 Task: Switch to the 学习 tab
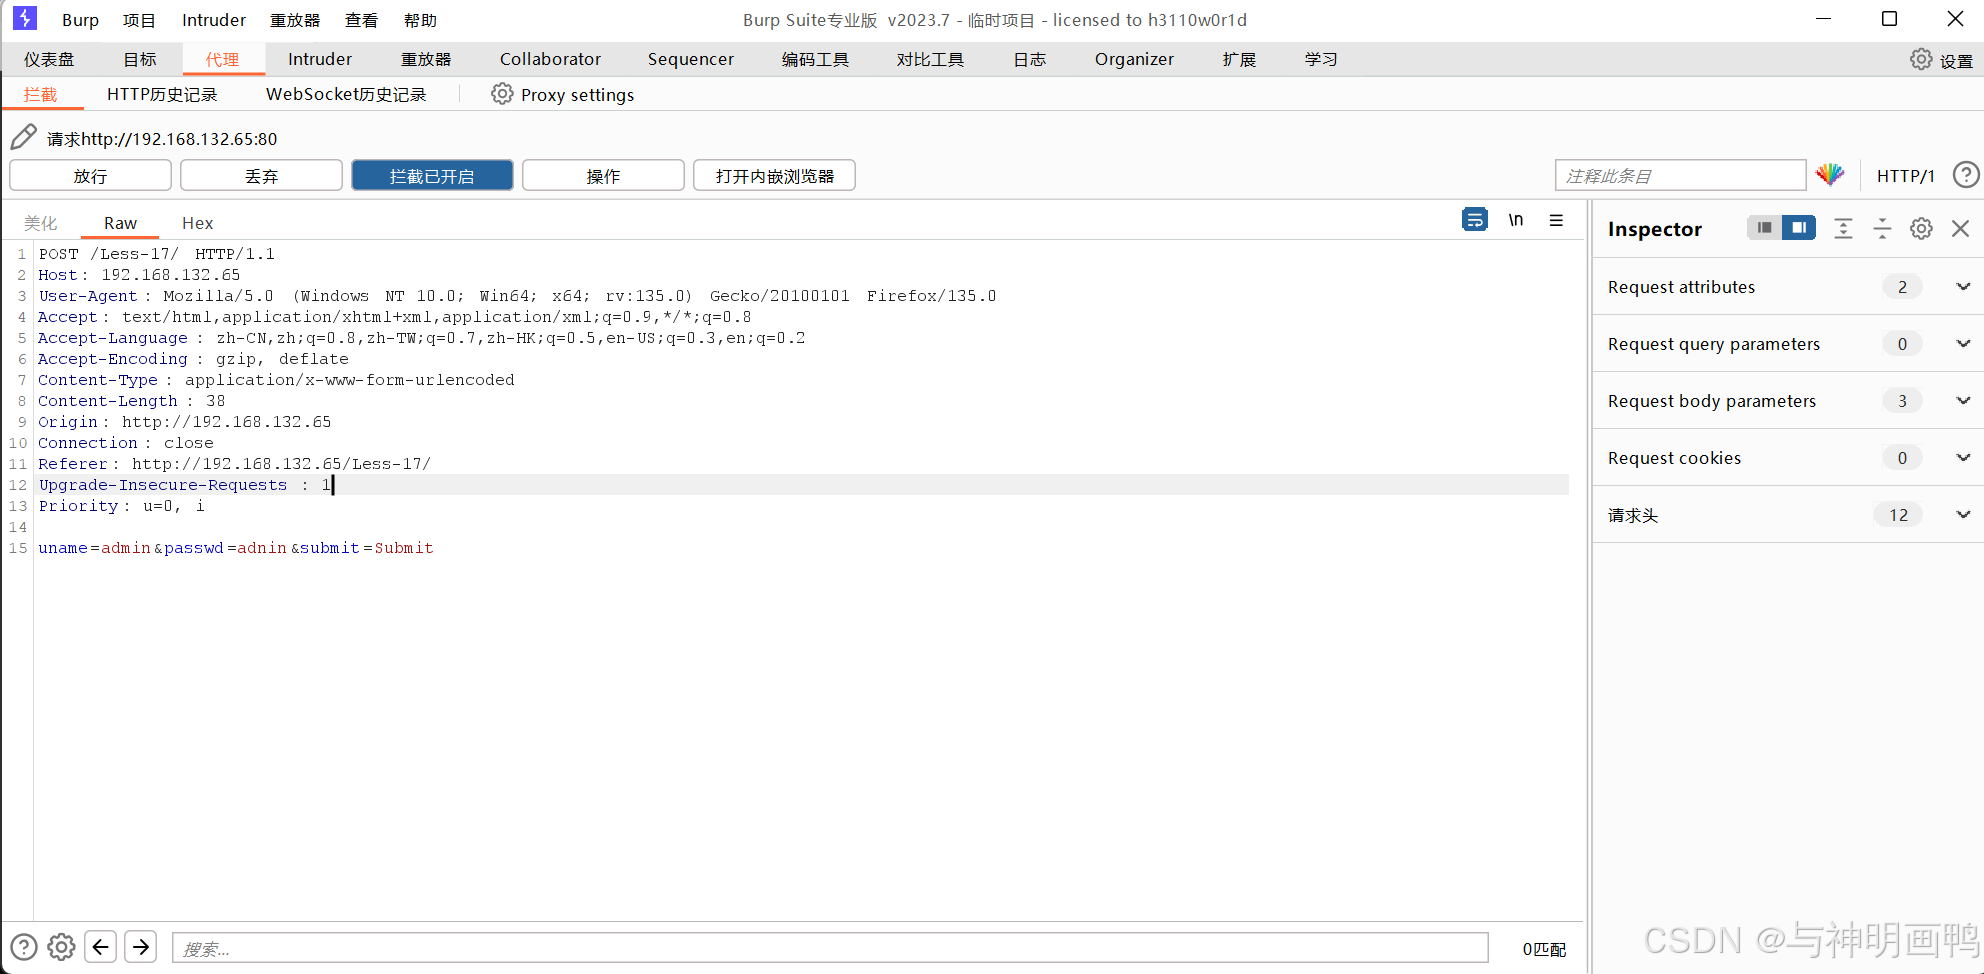[1321, 59]
